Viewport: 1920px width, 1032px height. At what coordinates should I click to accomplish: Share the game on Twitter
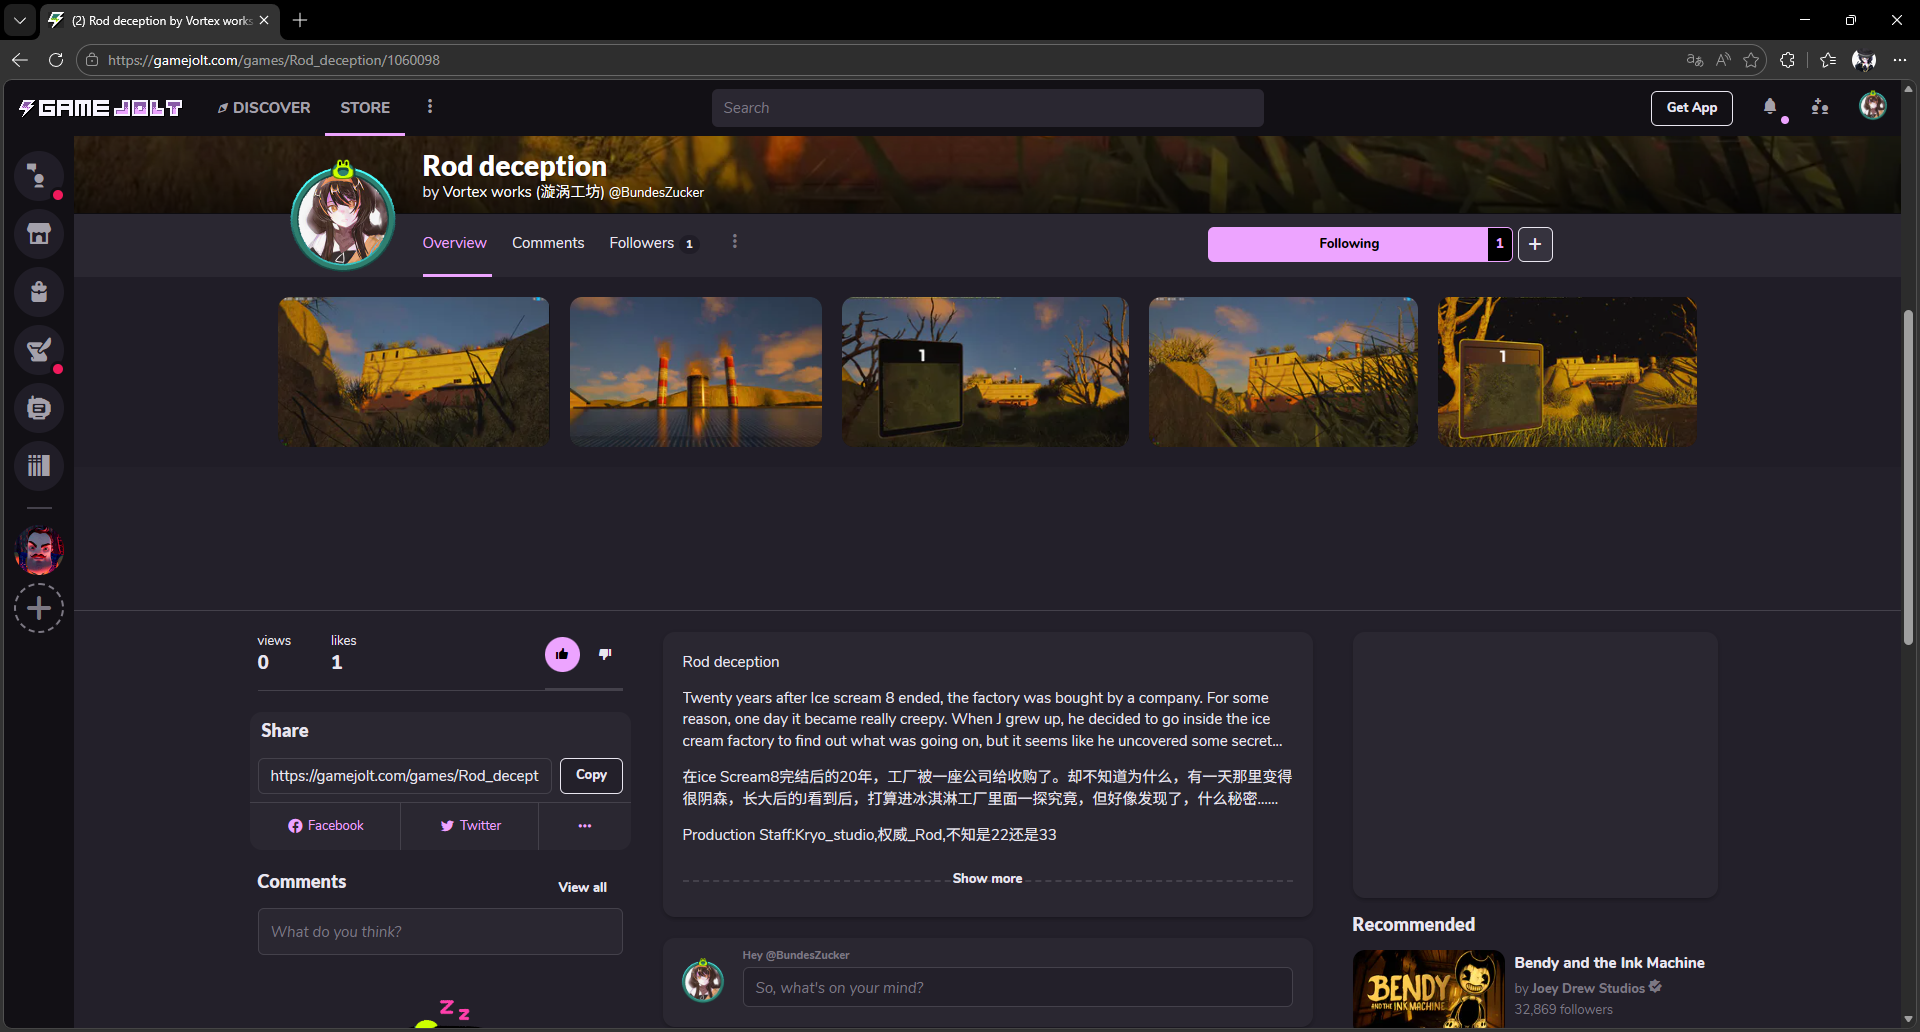coord(470,826)
